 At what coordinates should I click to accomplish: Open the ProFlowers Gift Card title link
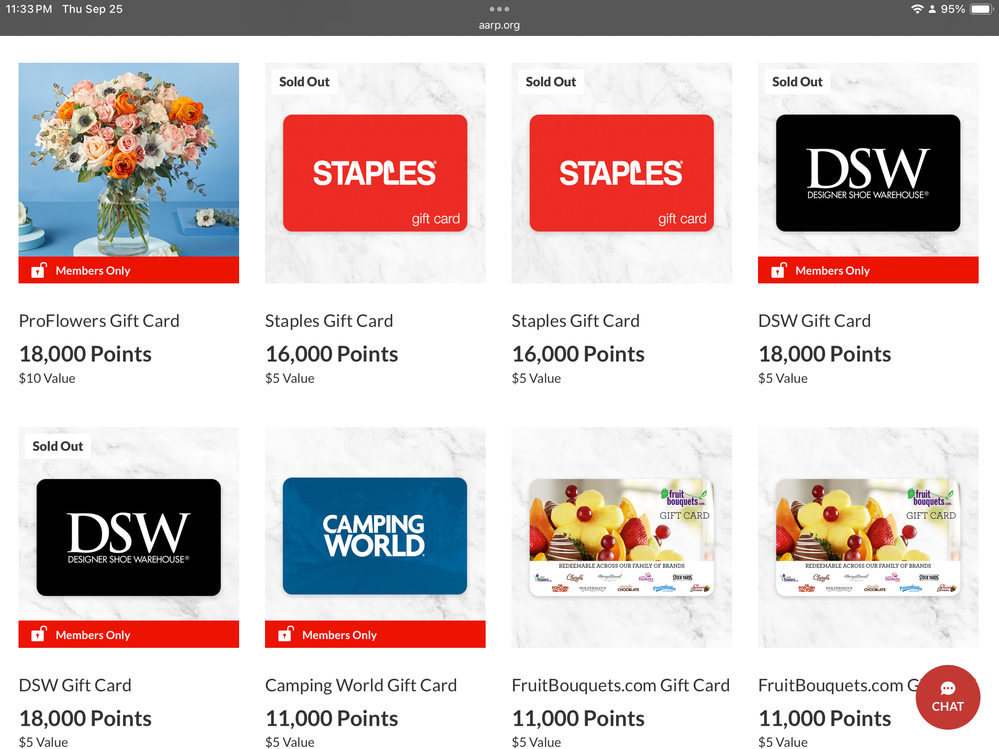pyautogui.click(x=99, y=321)
